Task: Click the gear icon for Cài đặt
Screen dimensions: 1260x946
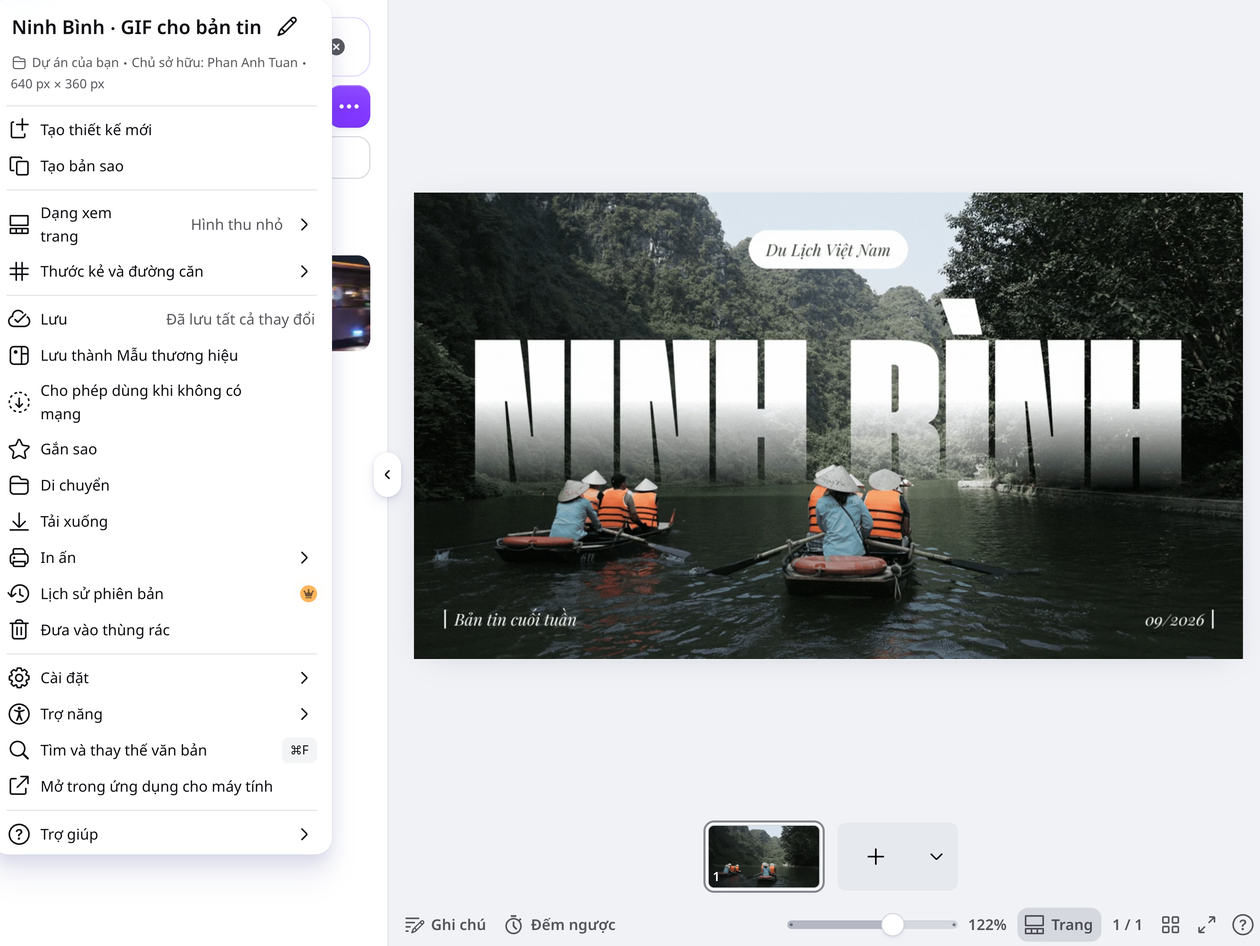Action: tap(19, 678)
